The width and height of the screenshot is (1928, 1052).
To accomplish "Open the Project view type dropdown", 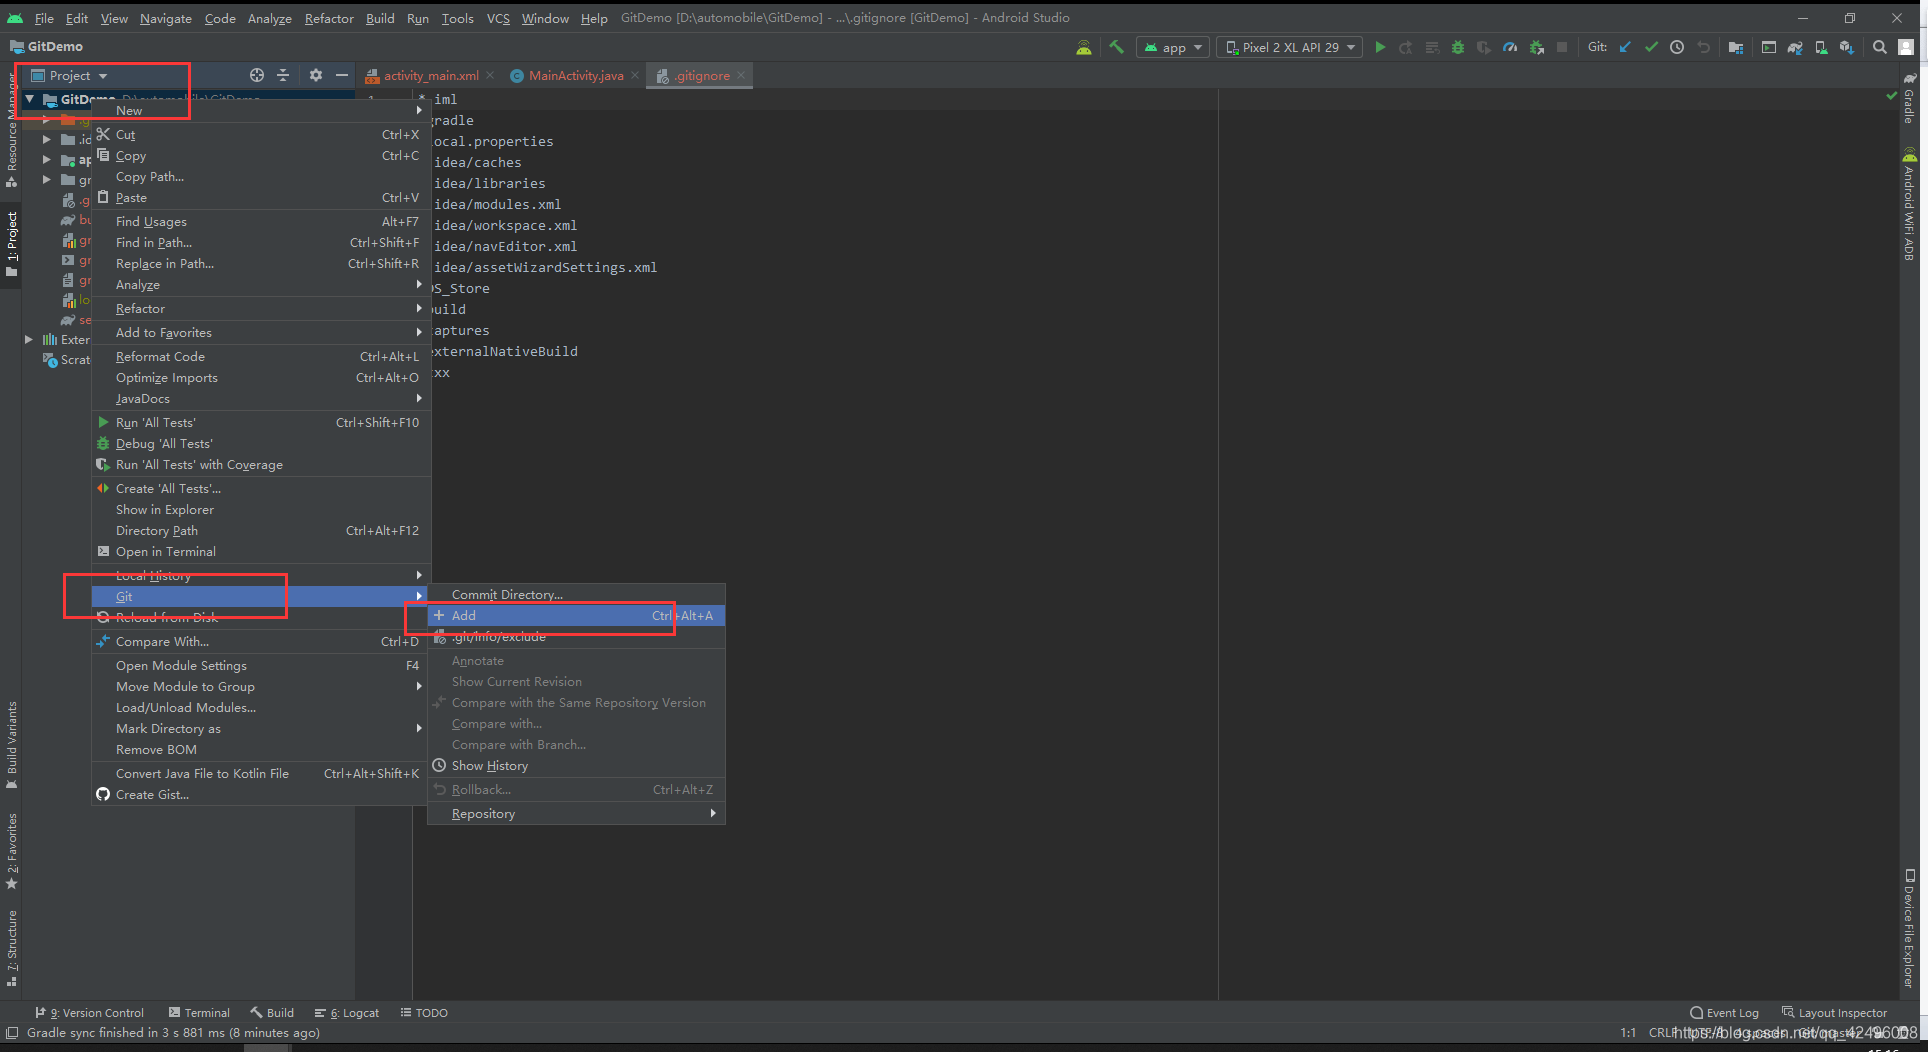I will click(69, 75).
